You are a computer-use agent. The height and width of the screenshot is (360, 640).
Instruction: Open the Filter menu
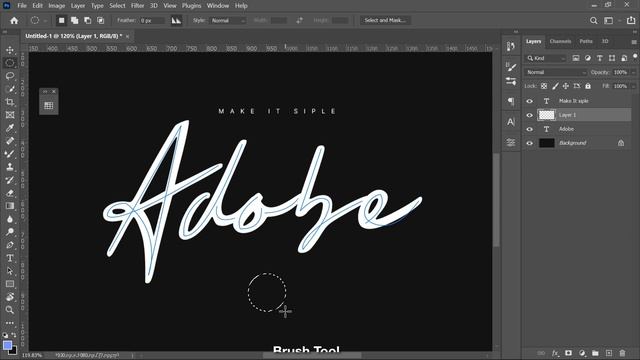click(138, 6)
